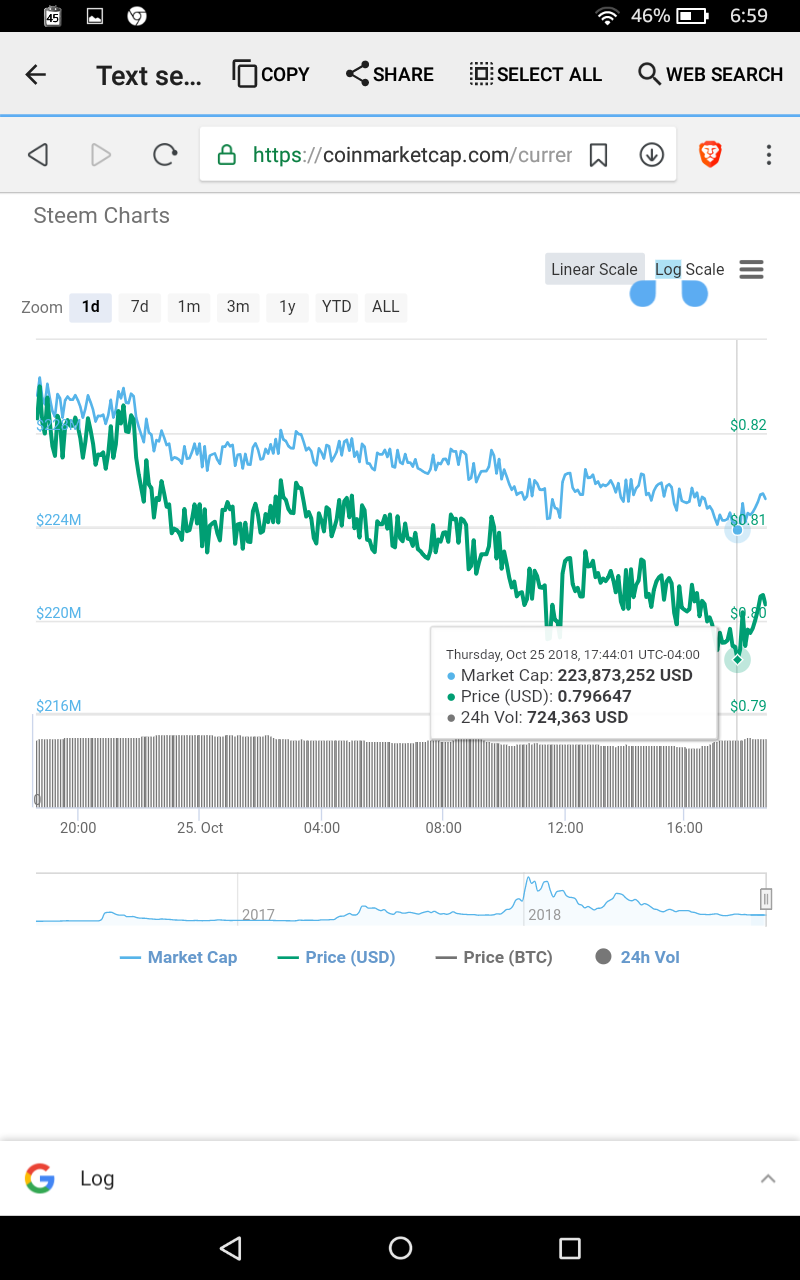Toggle the 24h Vol series in the legend
Viewport: 800px width, 1280px height.
[x=638, y=957]
